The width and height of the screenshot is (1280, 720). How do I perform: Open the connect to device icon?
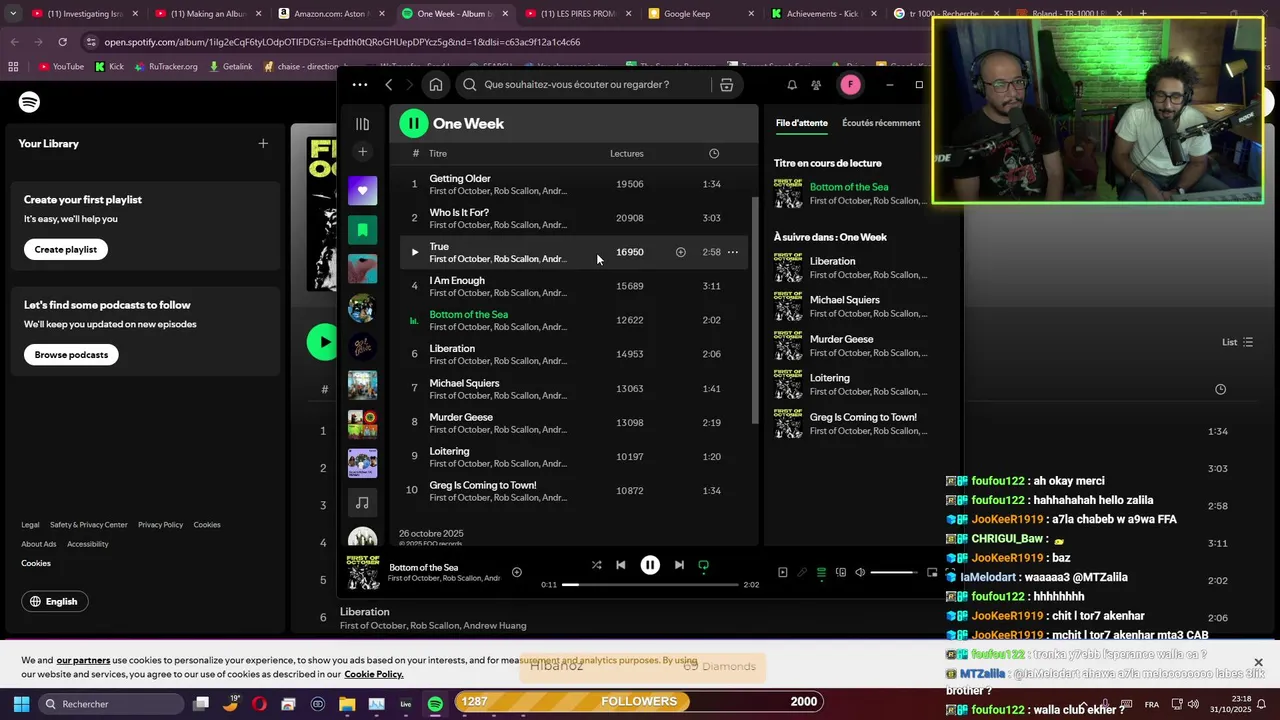click(x=841, y=573)
